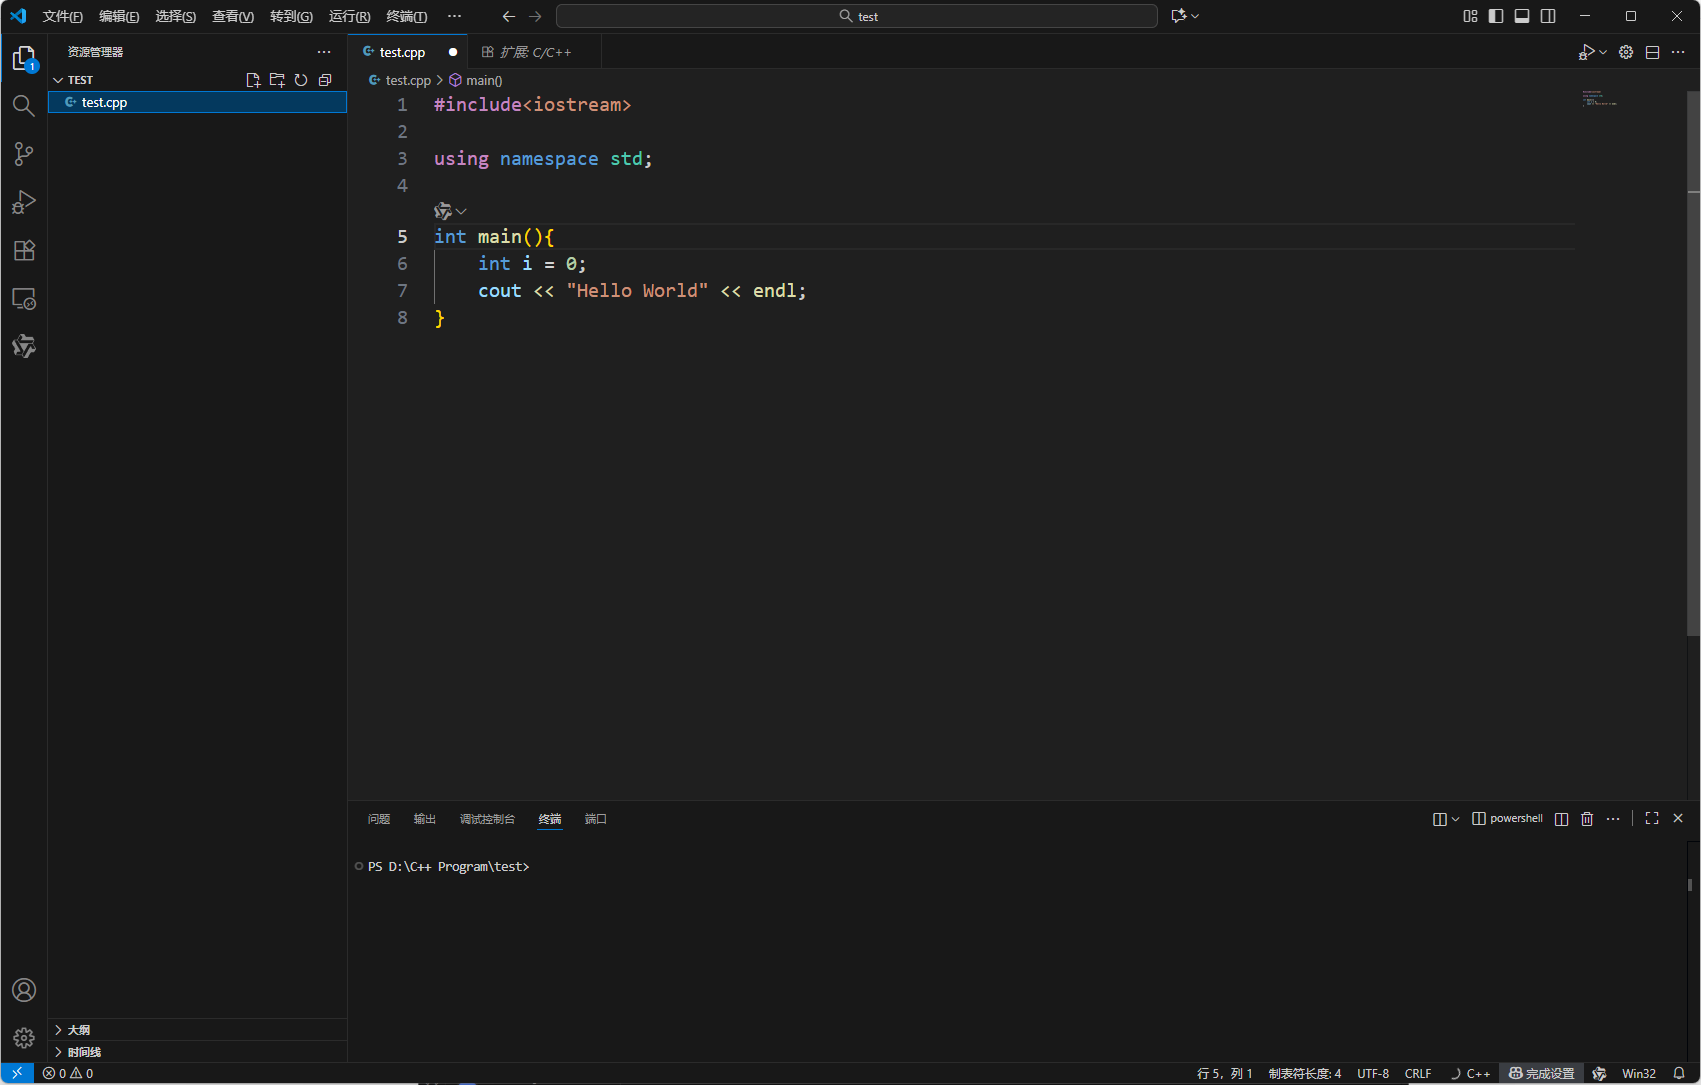Kill terminal with trash icon

click(1587, 819)
